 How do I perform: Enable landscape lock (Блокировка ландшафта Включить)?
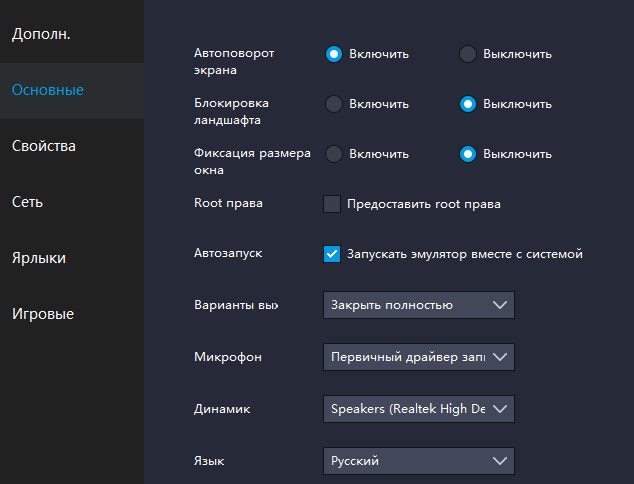334,104
